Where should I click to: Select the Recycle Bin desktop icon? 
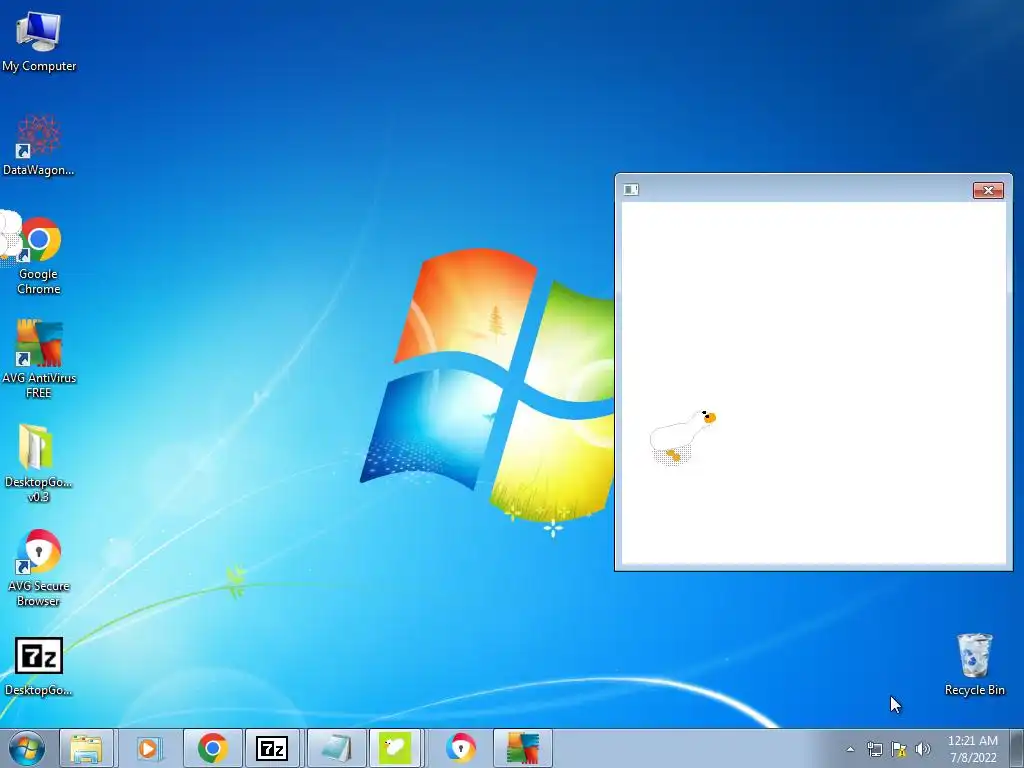click(x=974, y=664)
